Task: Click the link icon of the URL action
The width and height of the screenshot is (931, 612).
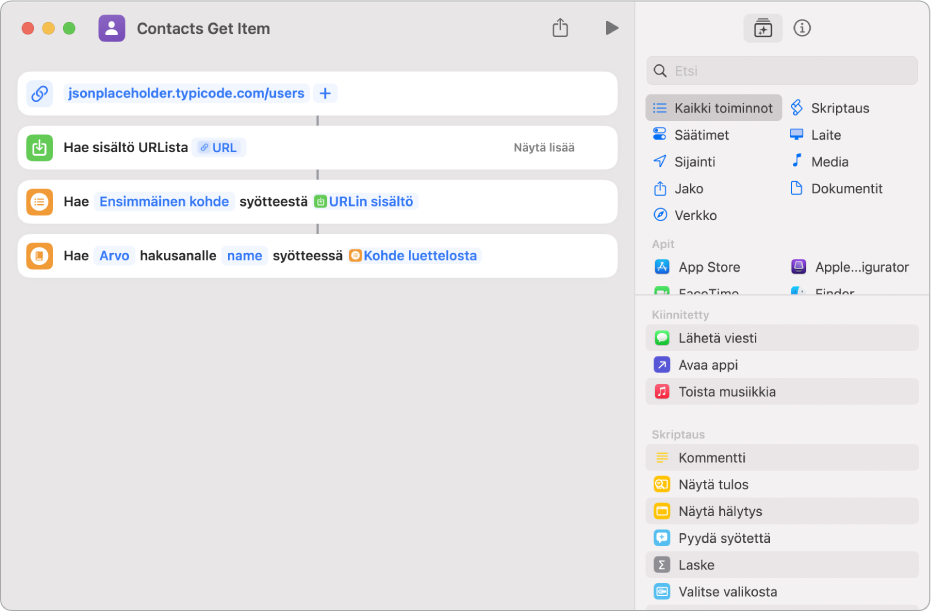Action: [40, 93]
